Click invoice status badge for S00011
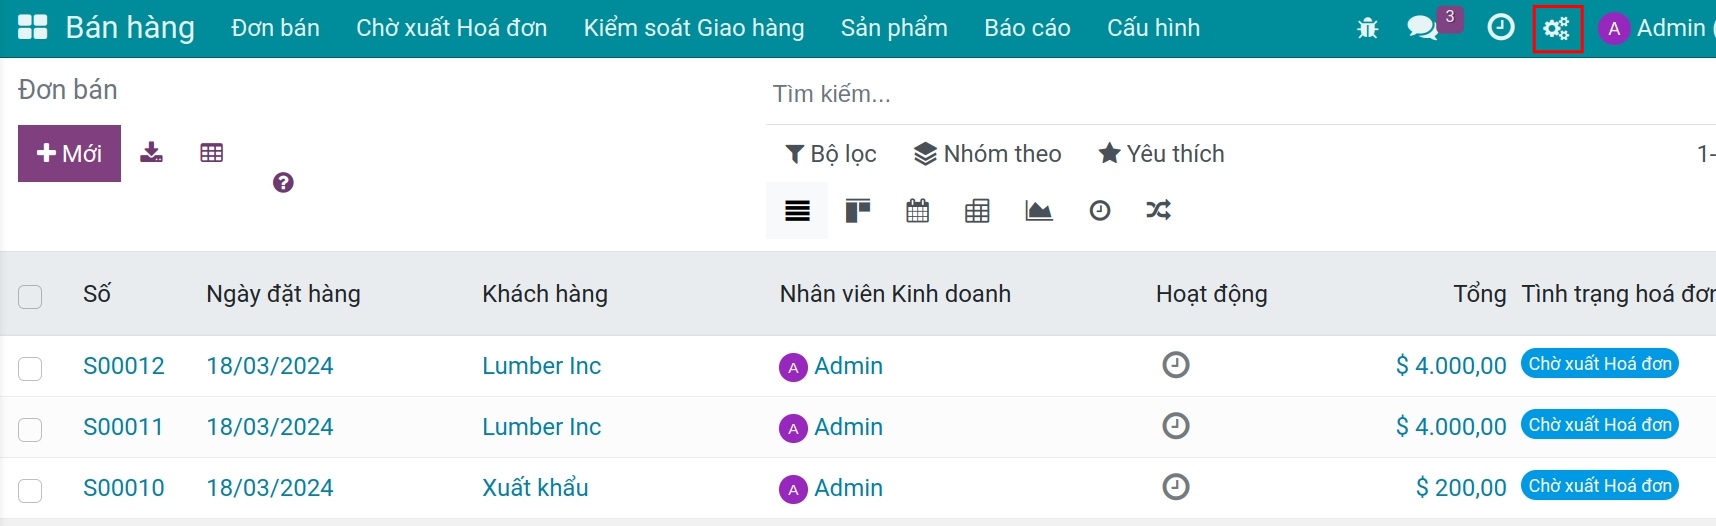 point(1600,425)
